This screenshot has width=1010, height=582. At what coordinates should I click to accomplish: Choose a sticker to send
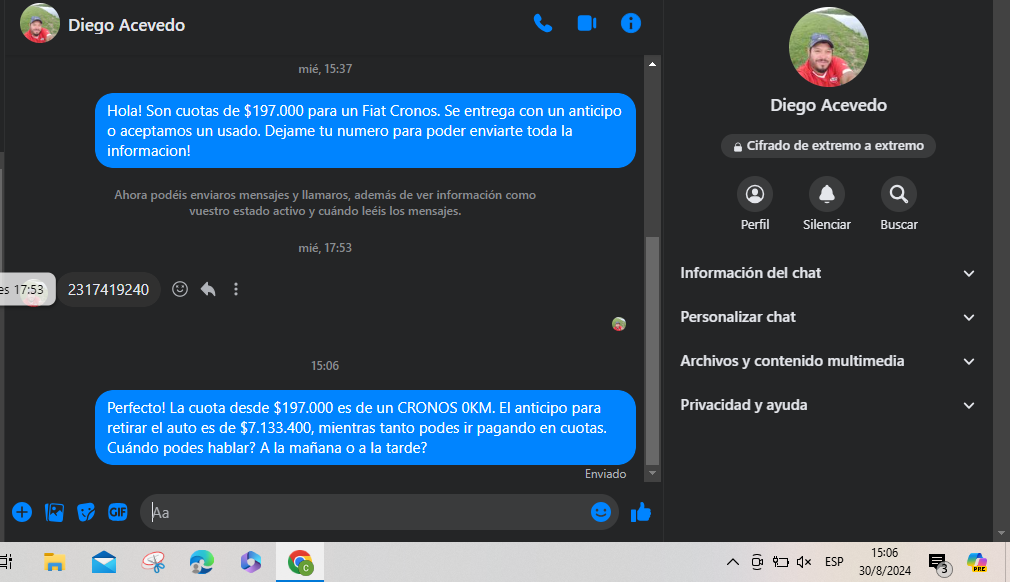[x=86, y=512]
